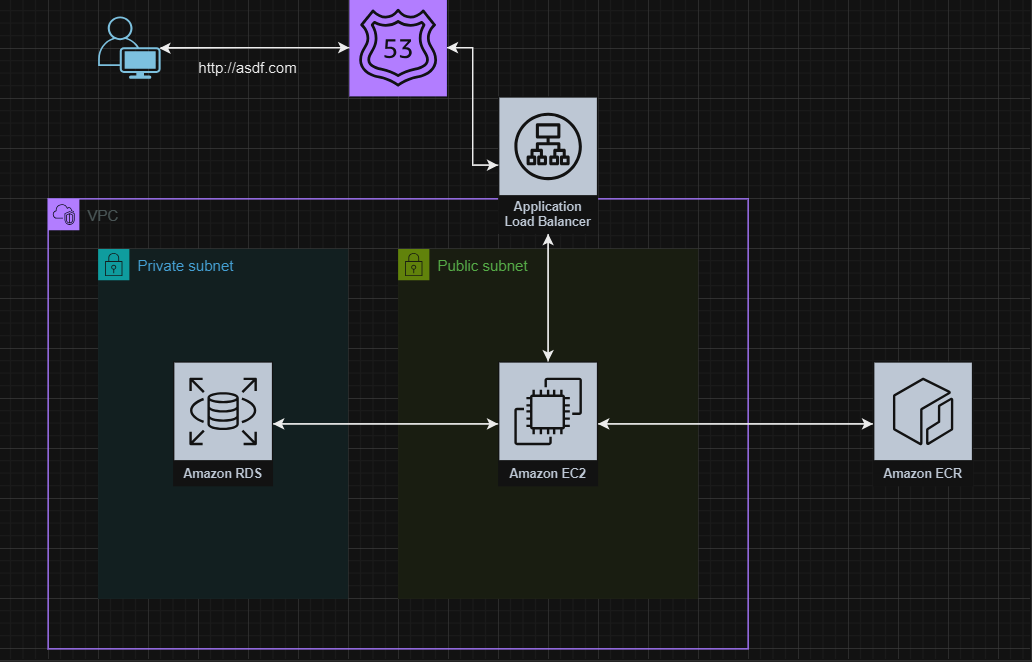Click the Public subnet lock icon
Image resolution: width=1032 pixels, height=662 pixels.
pos(413,265)
